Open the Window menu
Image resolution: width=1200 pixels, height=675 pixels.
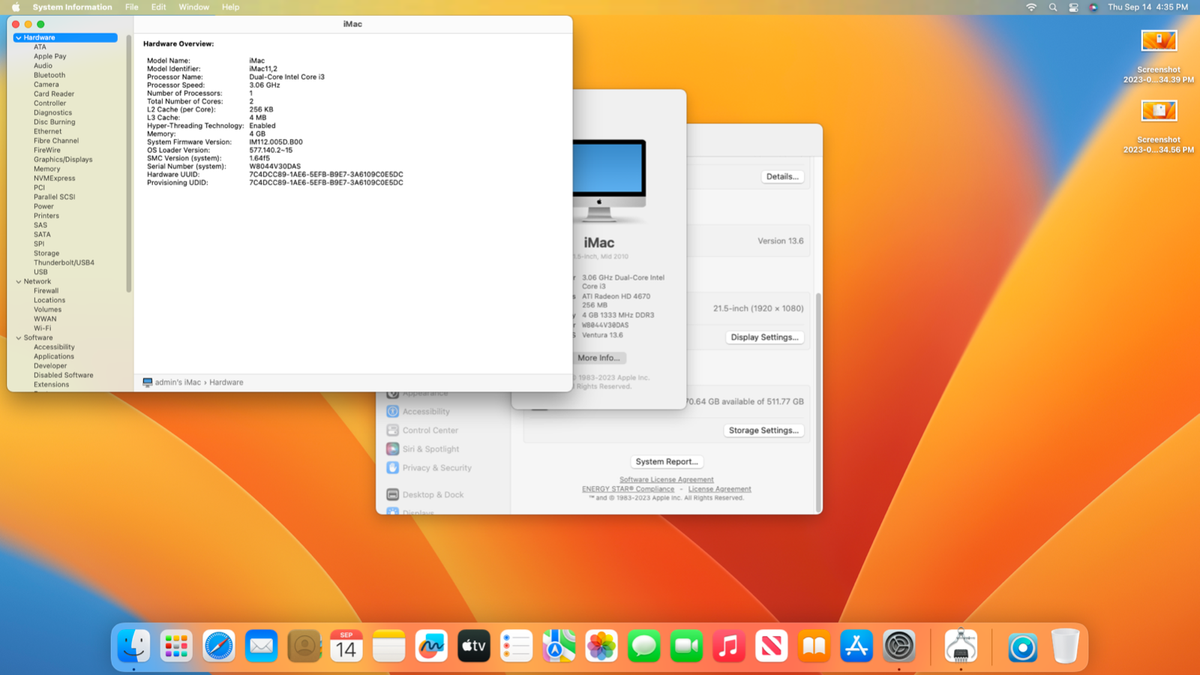tap(193, 7)
